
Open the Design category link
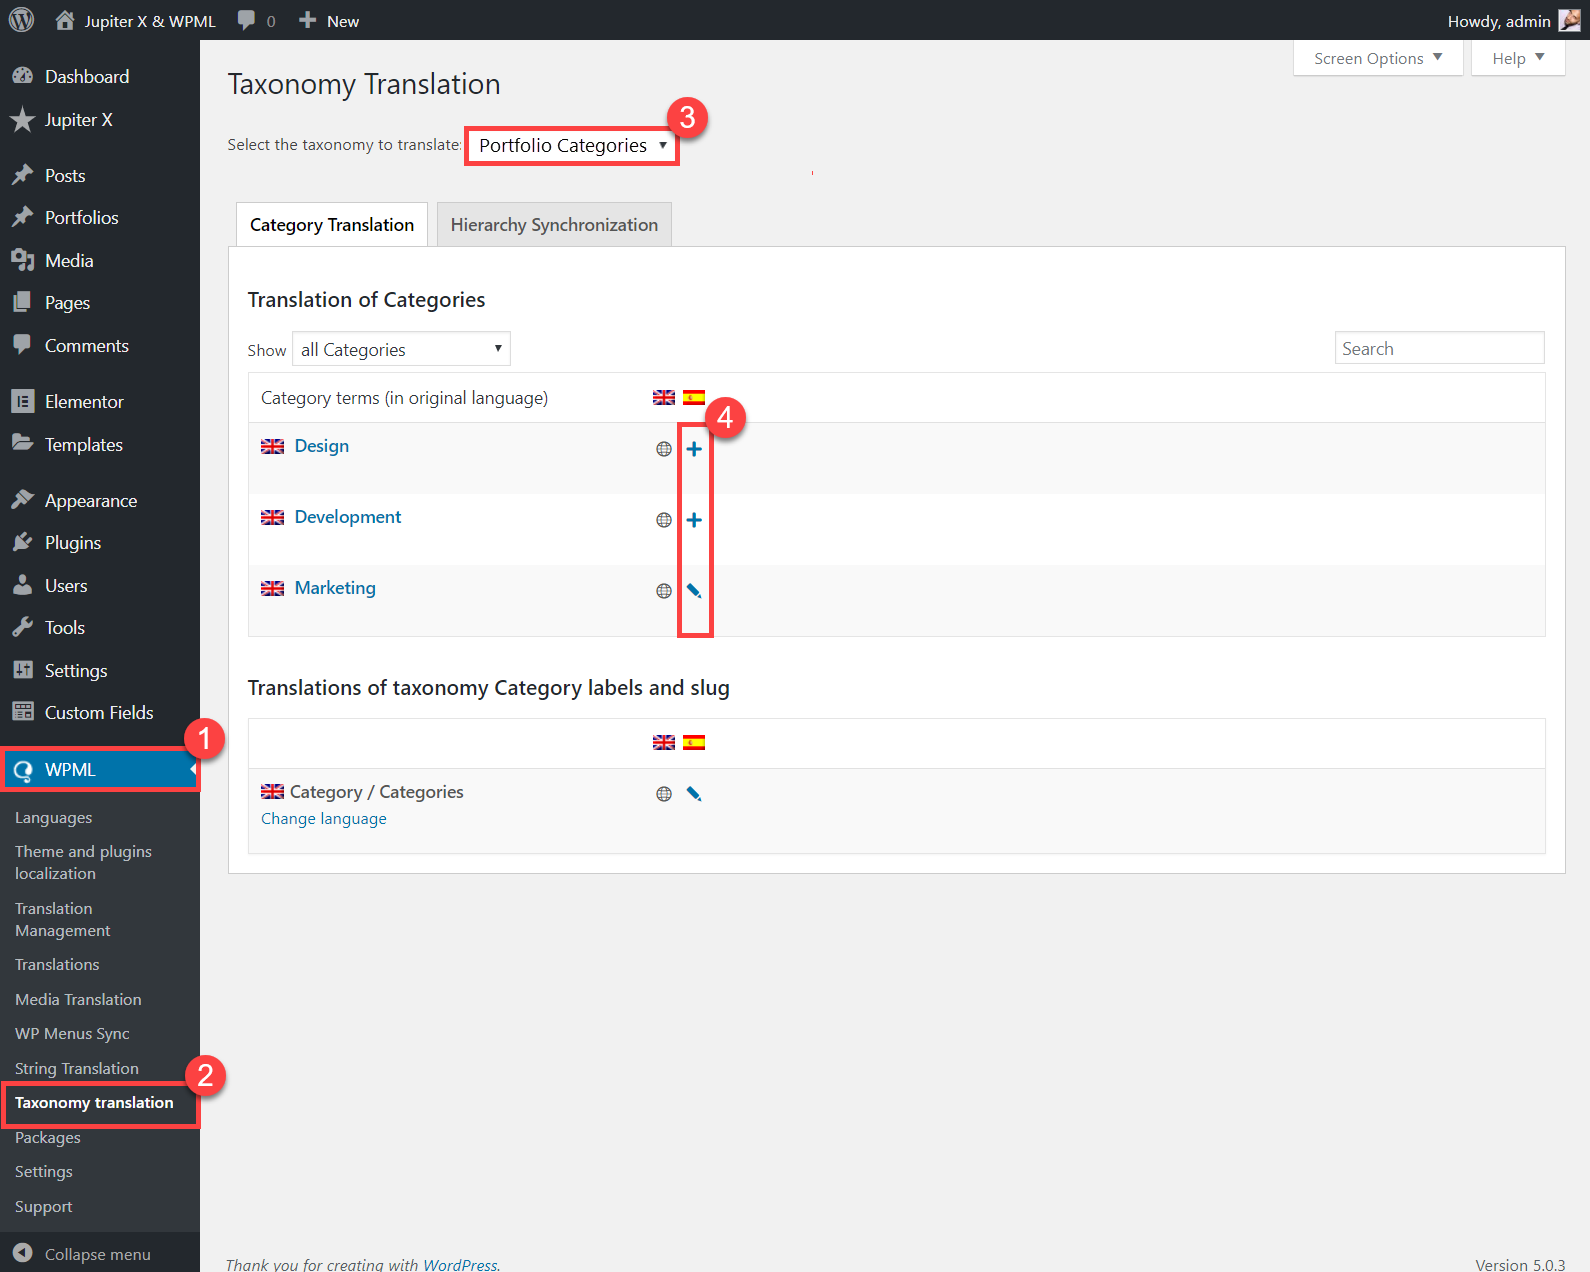point(322,446)
